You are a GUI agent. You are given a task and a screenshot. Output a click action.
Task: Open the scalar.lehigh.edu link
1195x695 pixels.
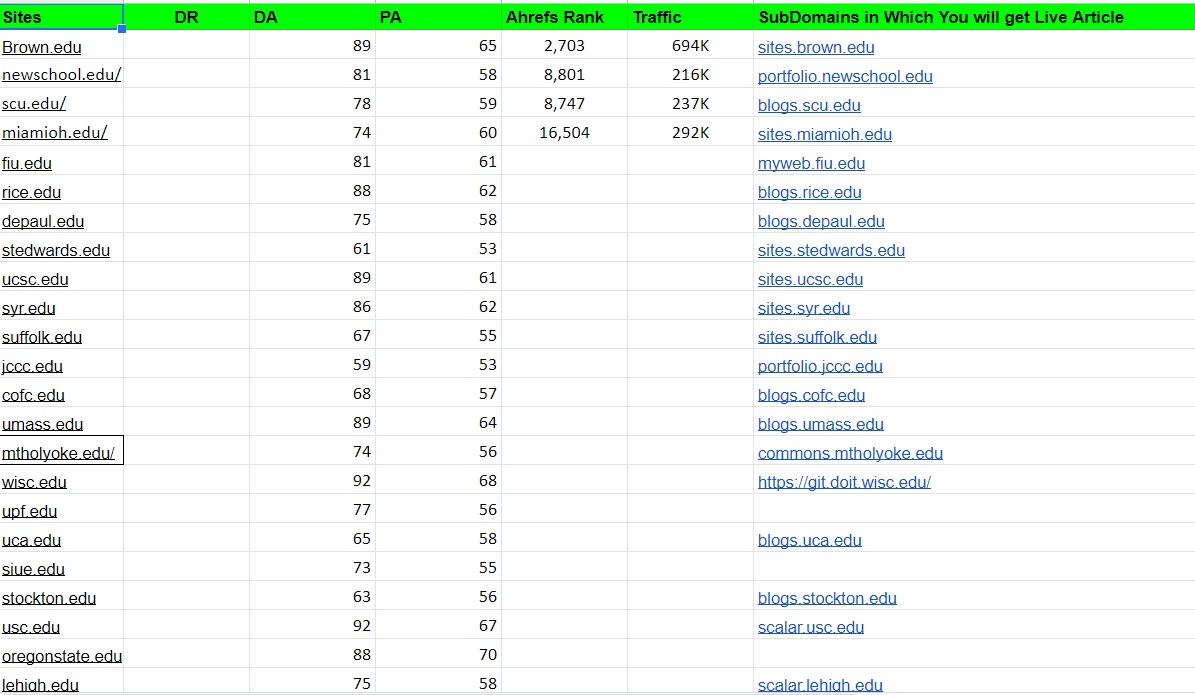click(x=820, y=684)
